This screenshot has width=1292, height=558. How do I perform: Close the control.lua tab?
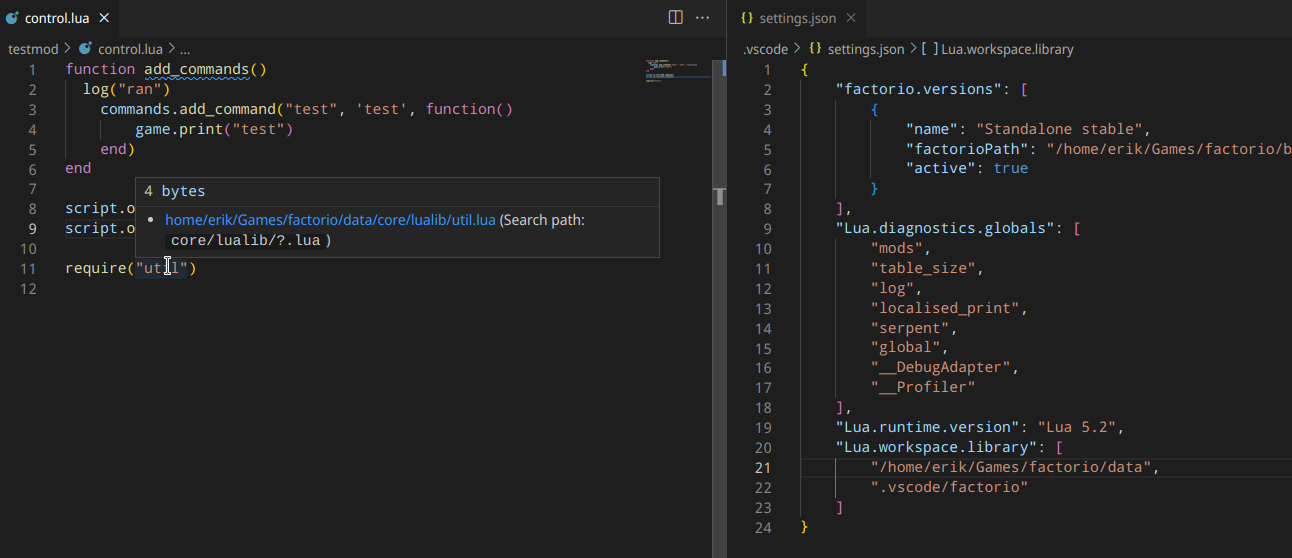pos(106,18)
